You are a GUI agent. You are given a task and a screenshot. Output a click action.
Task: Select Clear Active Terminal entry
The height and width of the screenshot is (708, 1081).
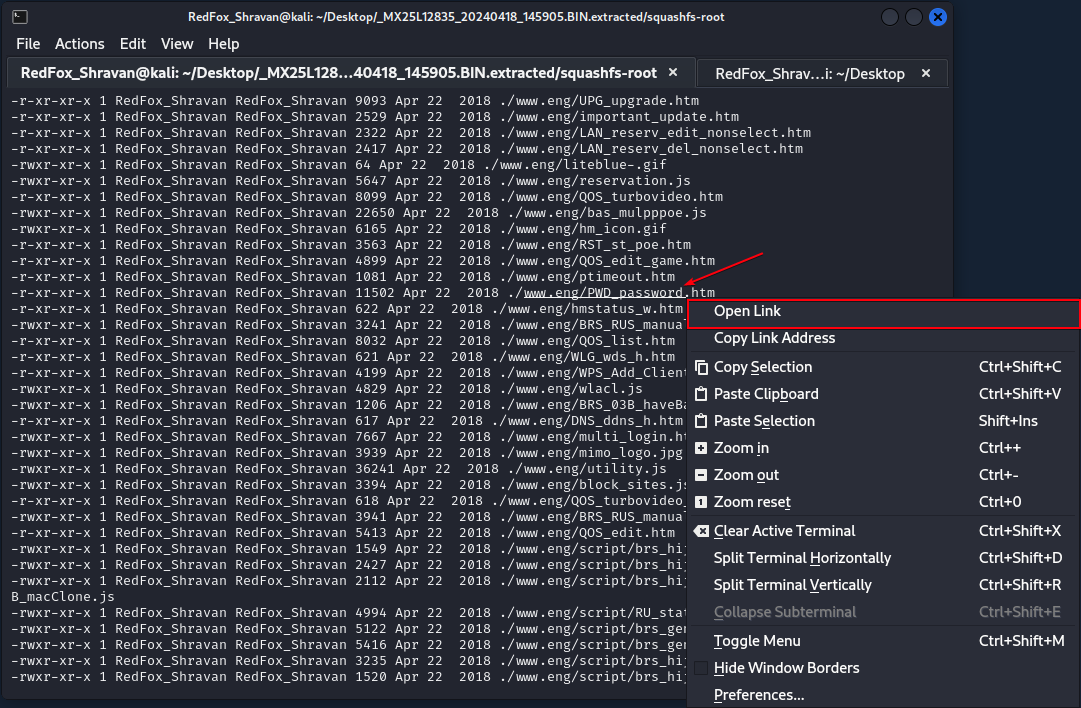[x=883, y=531]
